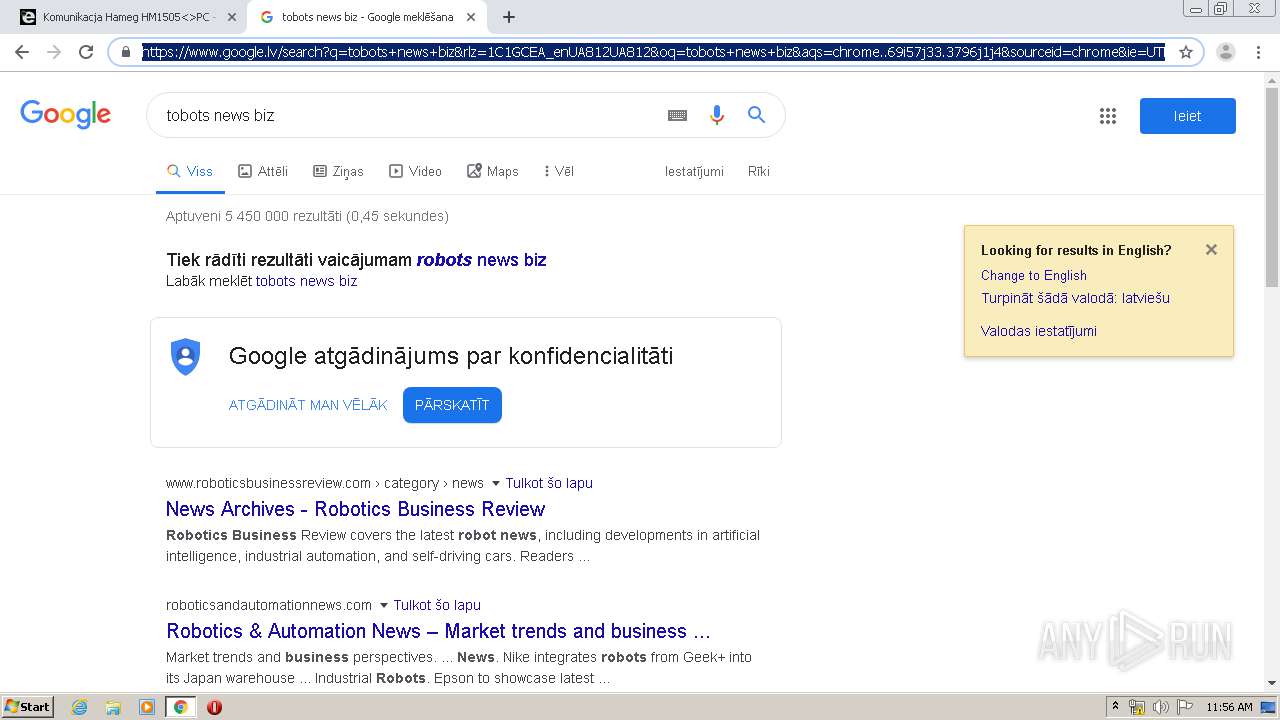Dismiss the English results notice
1280x720 pixels.
coord(1211,250)
